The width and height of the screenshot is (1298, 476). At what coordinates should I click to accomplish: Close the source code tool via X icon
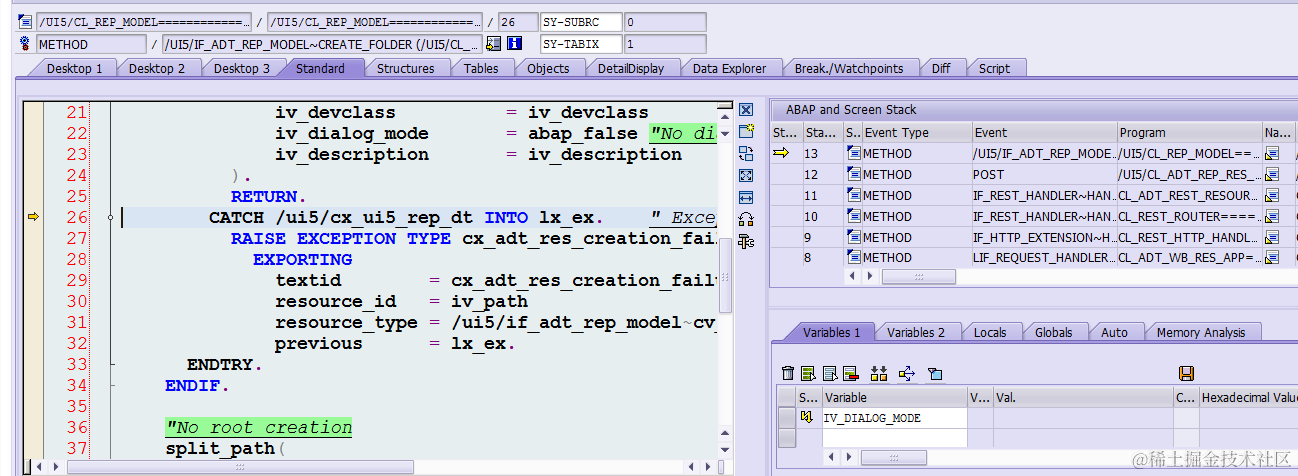coord(746,110)
